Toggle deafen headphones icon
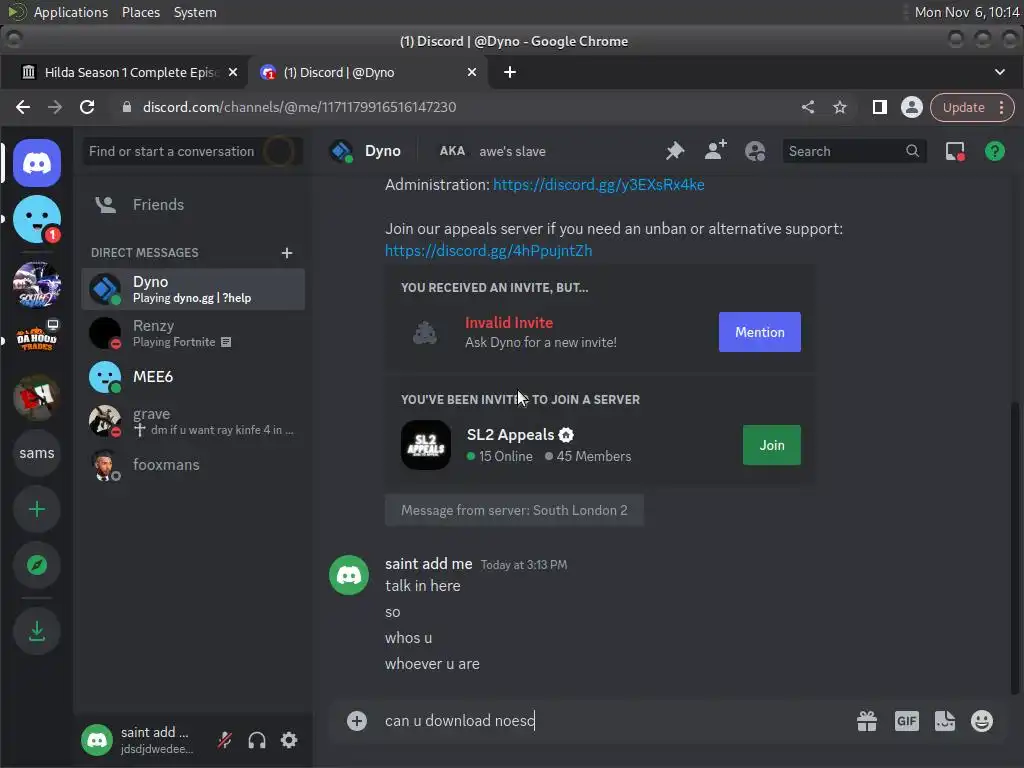Viewport: 1024px width, 768px height. pyautogui.click(x=257, y=740)
